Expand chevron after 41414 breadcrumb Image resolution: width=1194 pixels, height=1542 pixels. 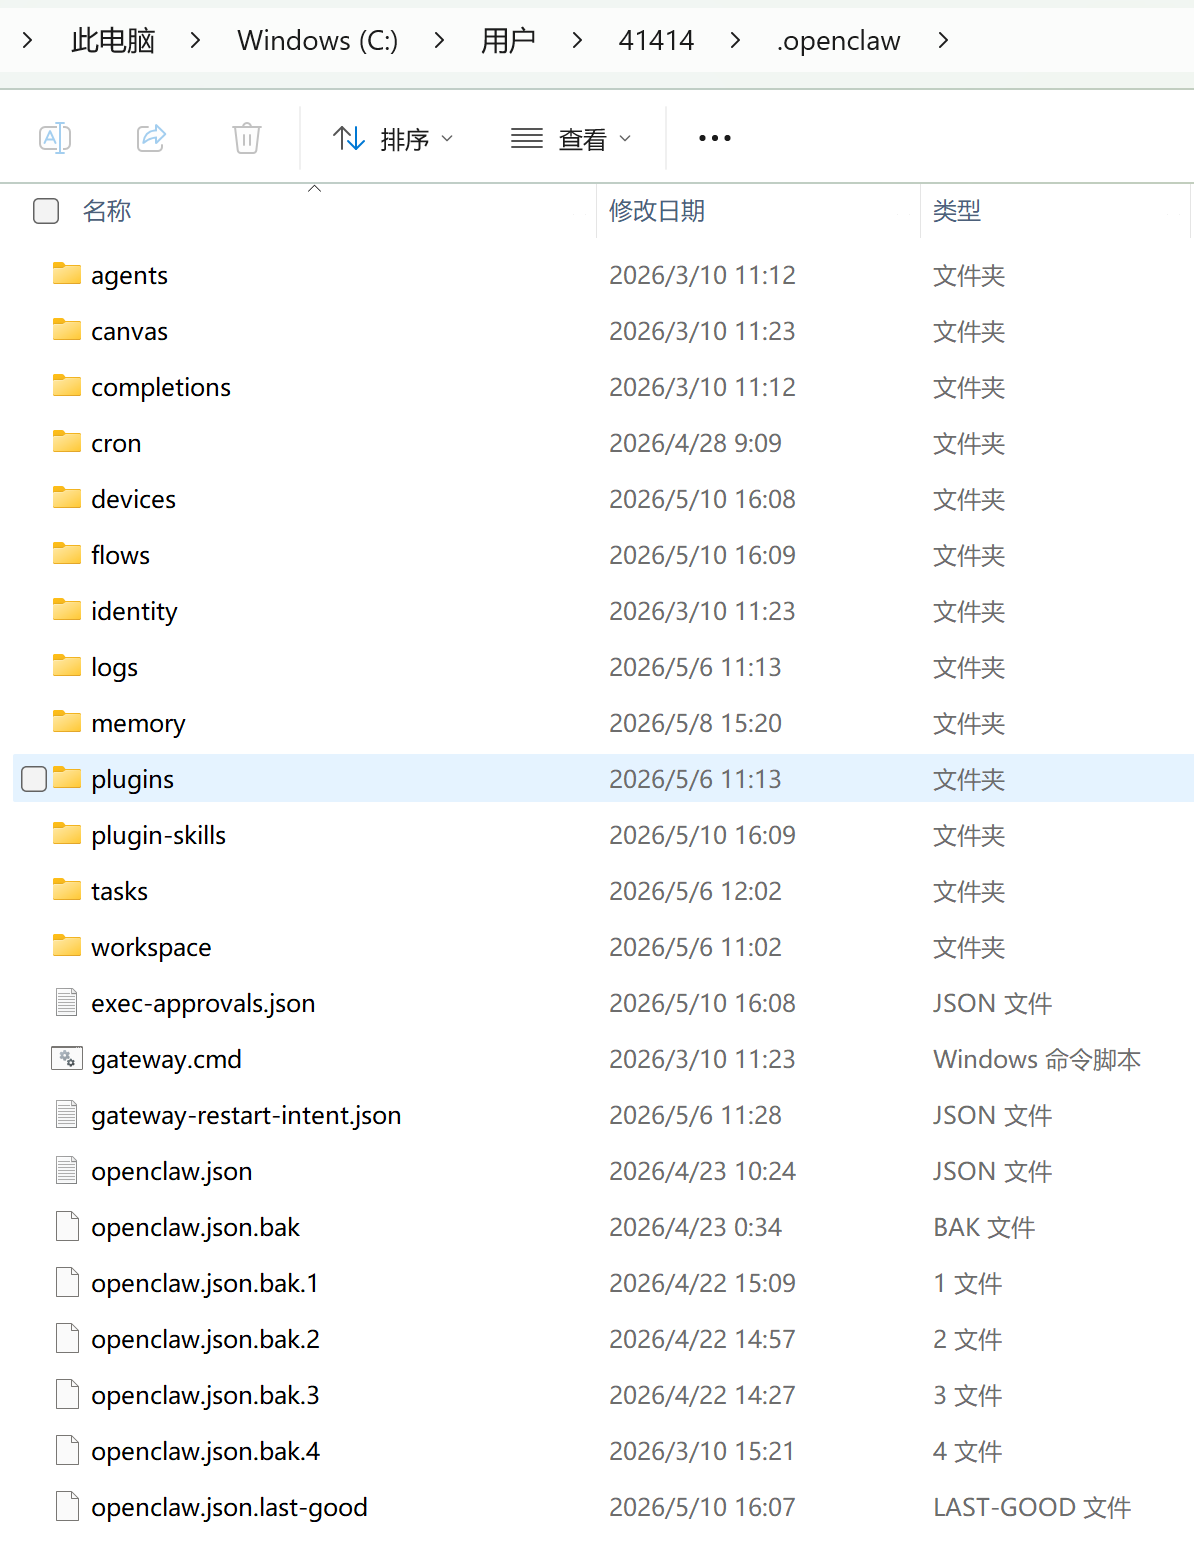point(735,40)
